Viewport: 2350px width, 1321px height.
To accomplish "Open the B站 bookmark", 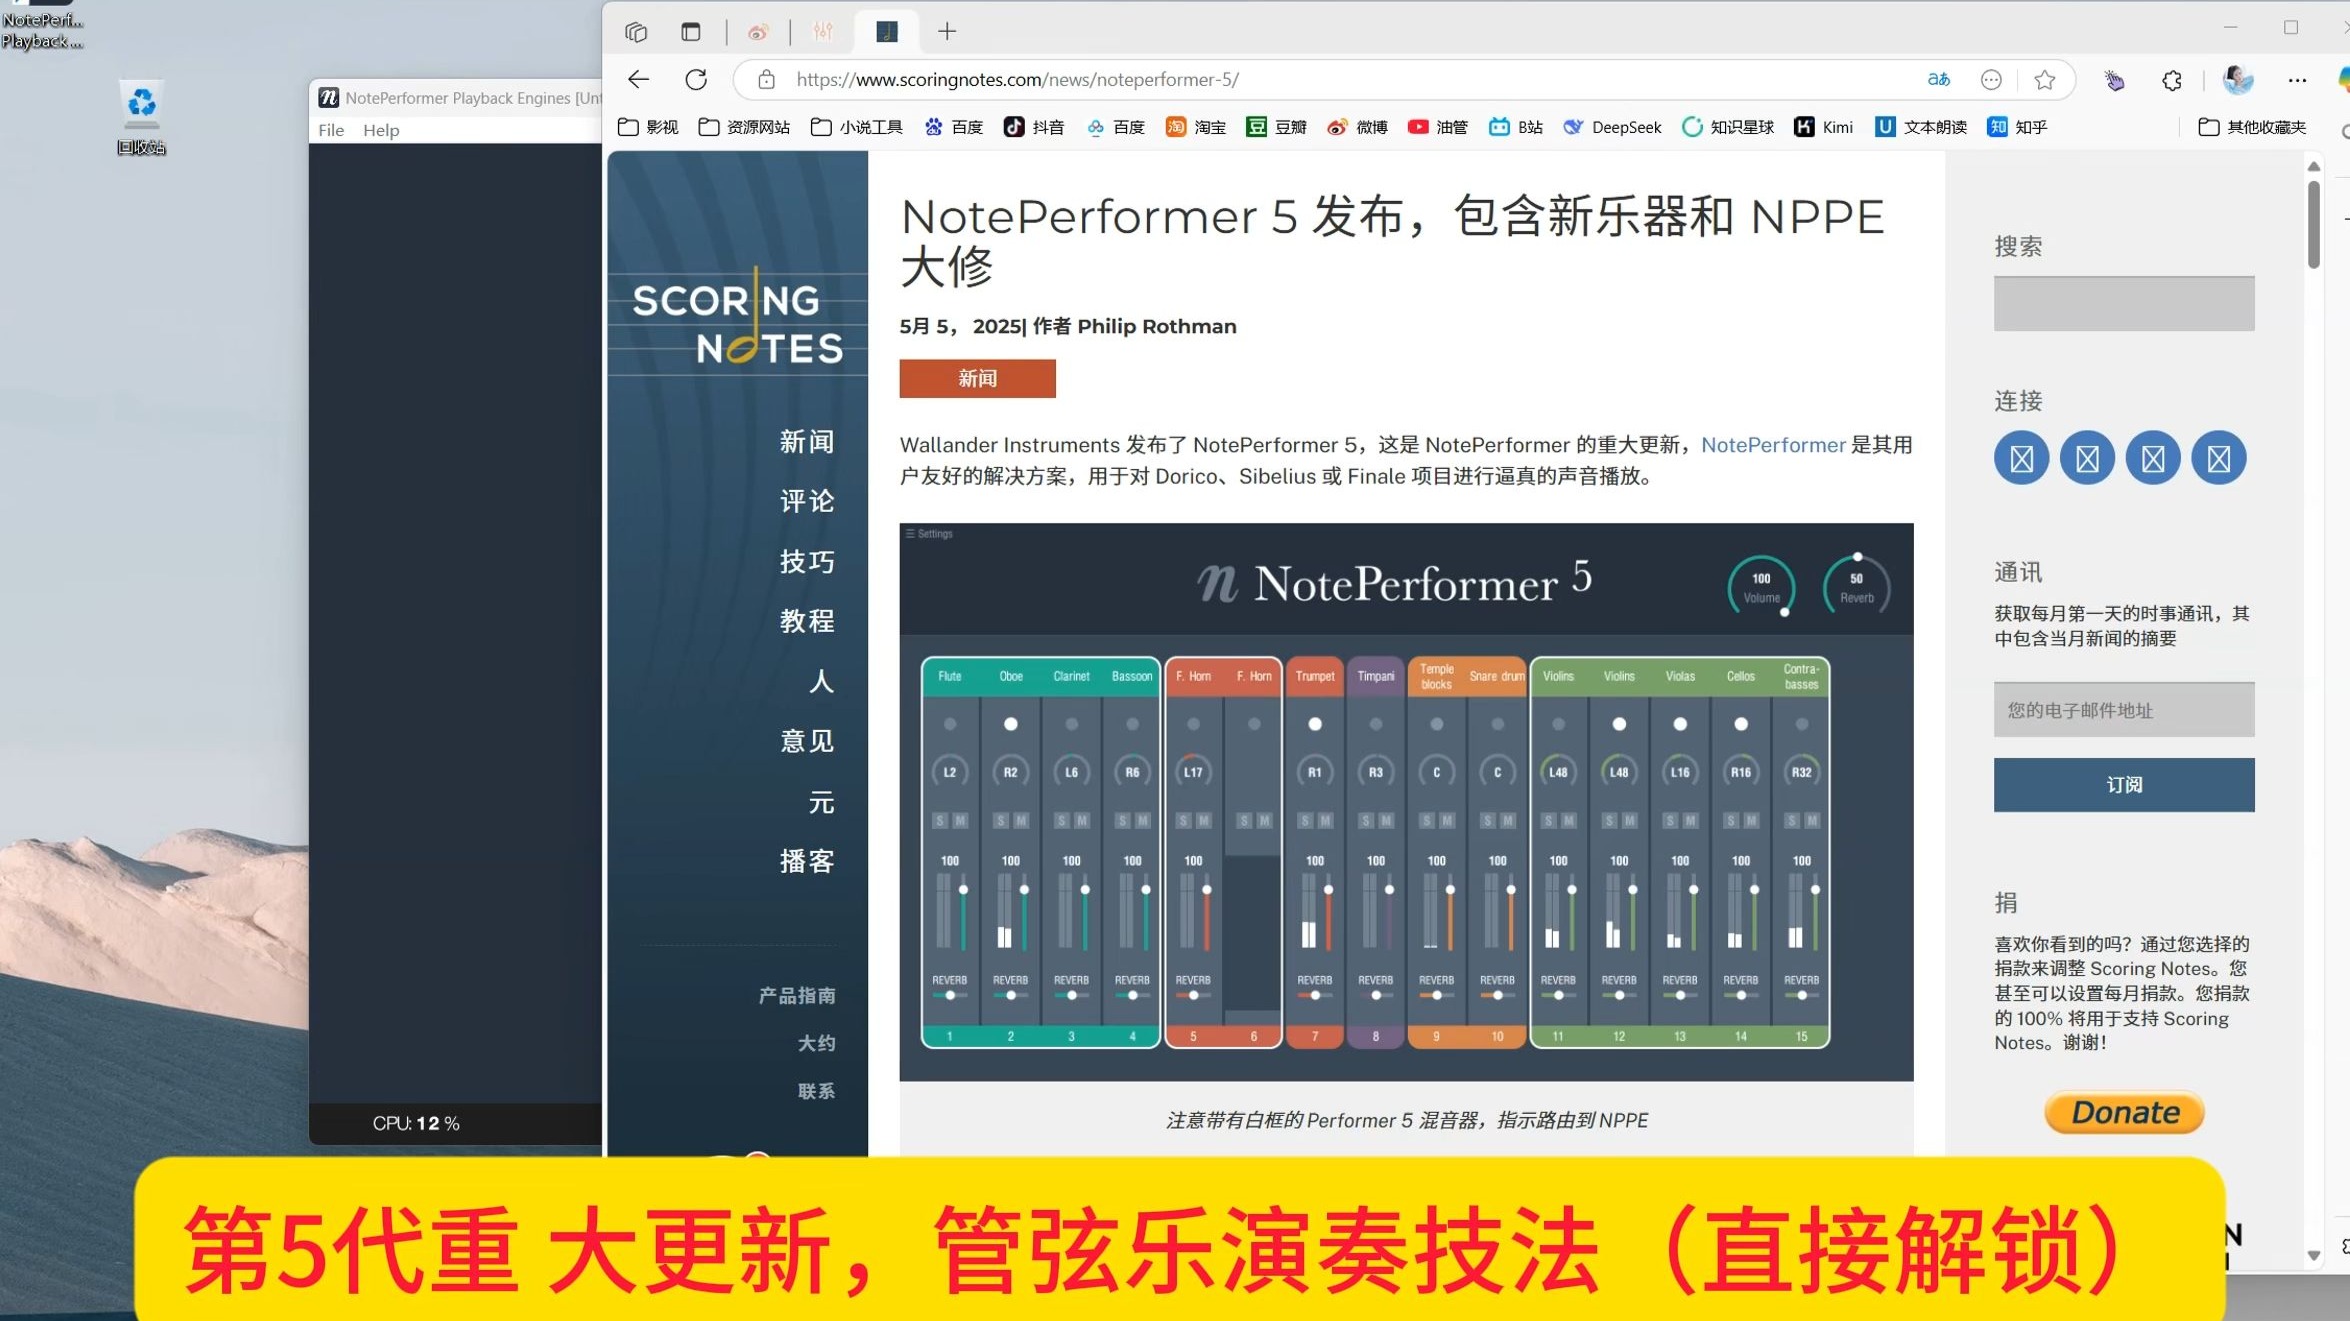I will click(x=1516, y=127).
